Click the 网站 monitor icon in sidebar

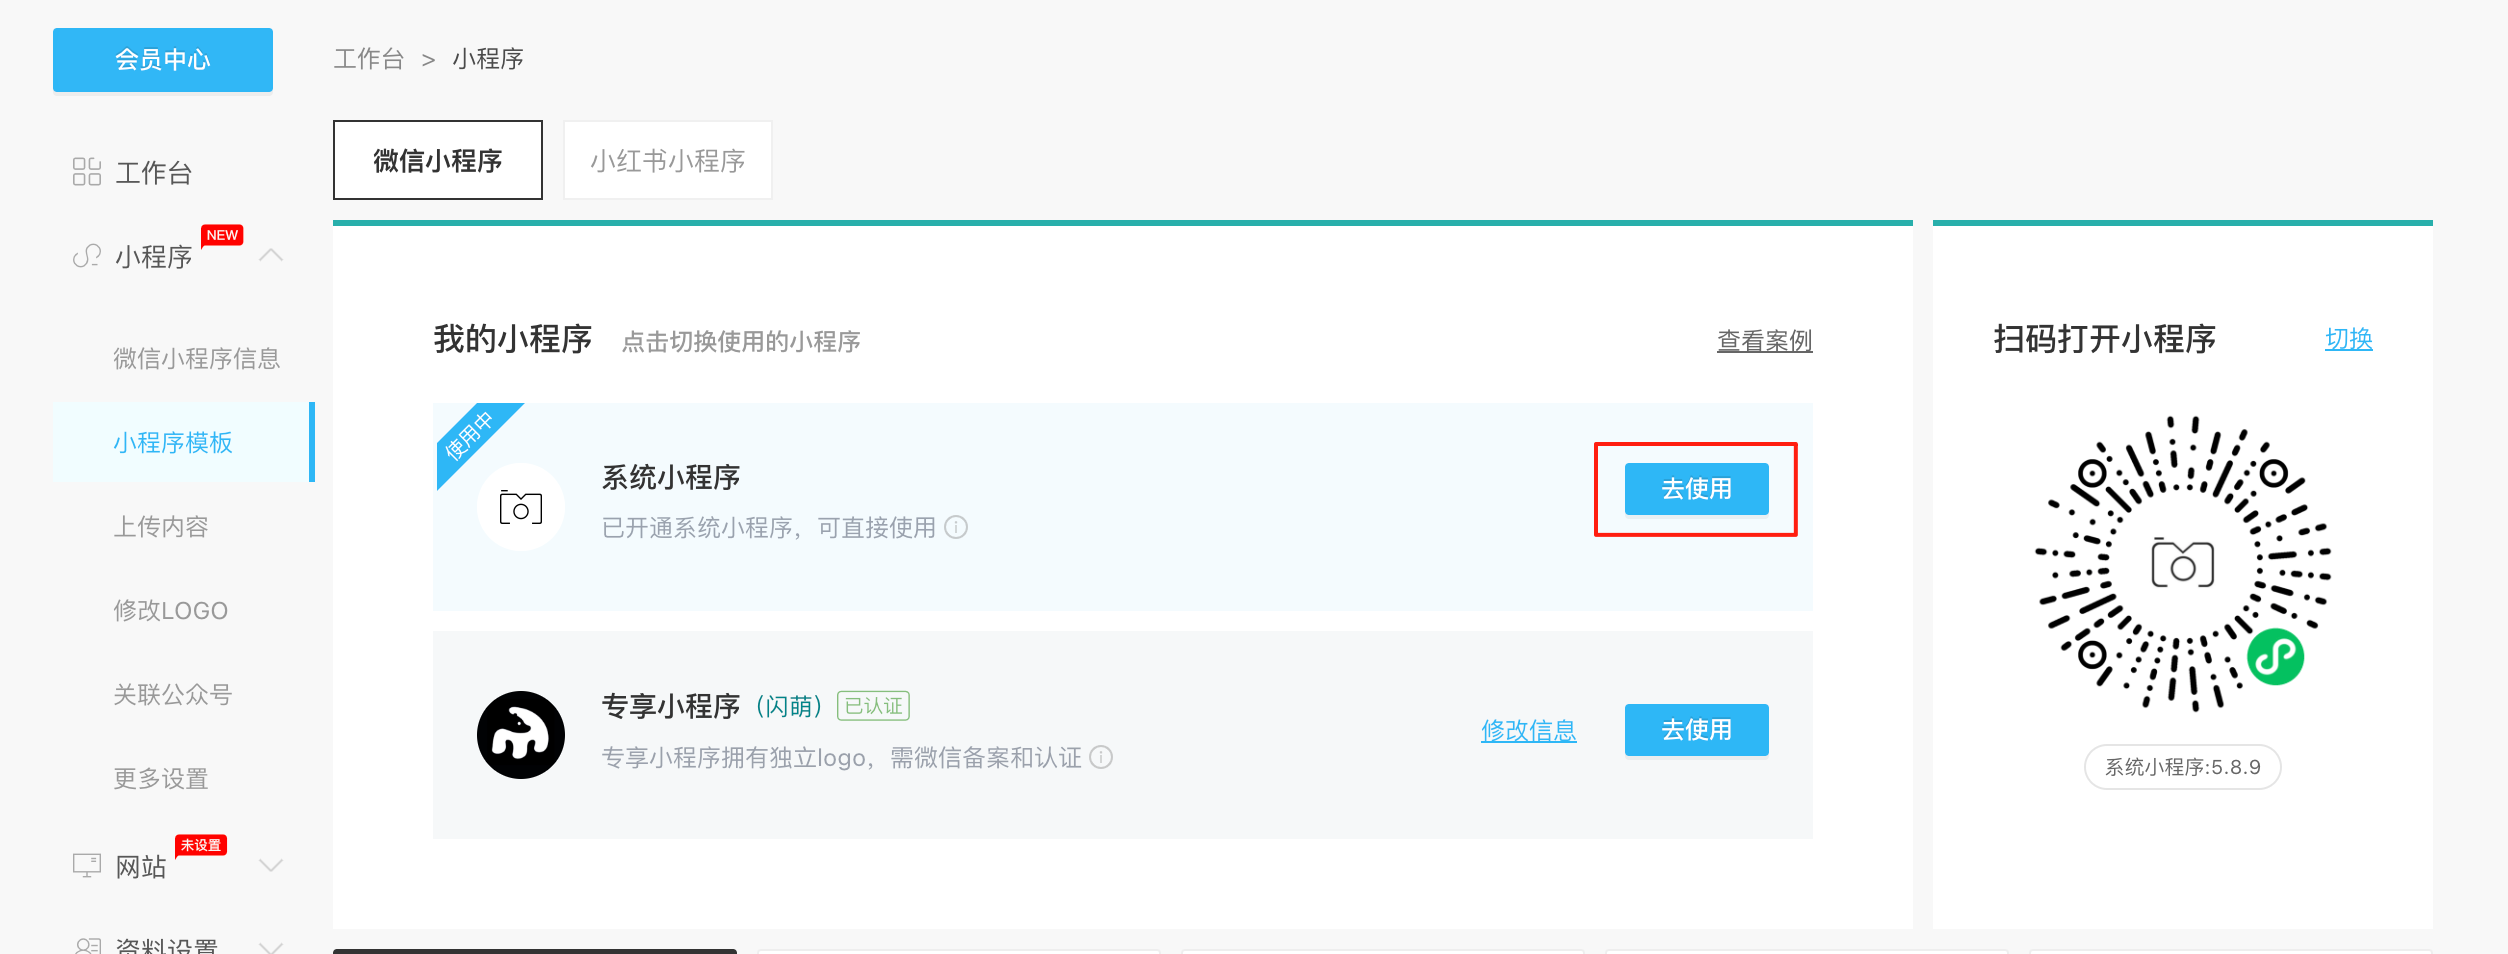(x=87, y=865)
